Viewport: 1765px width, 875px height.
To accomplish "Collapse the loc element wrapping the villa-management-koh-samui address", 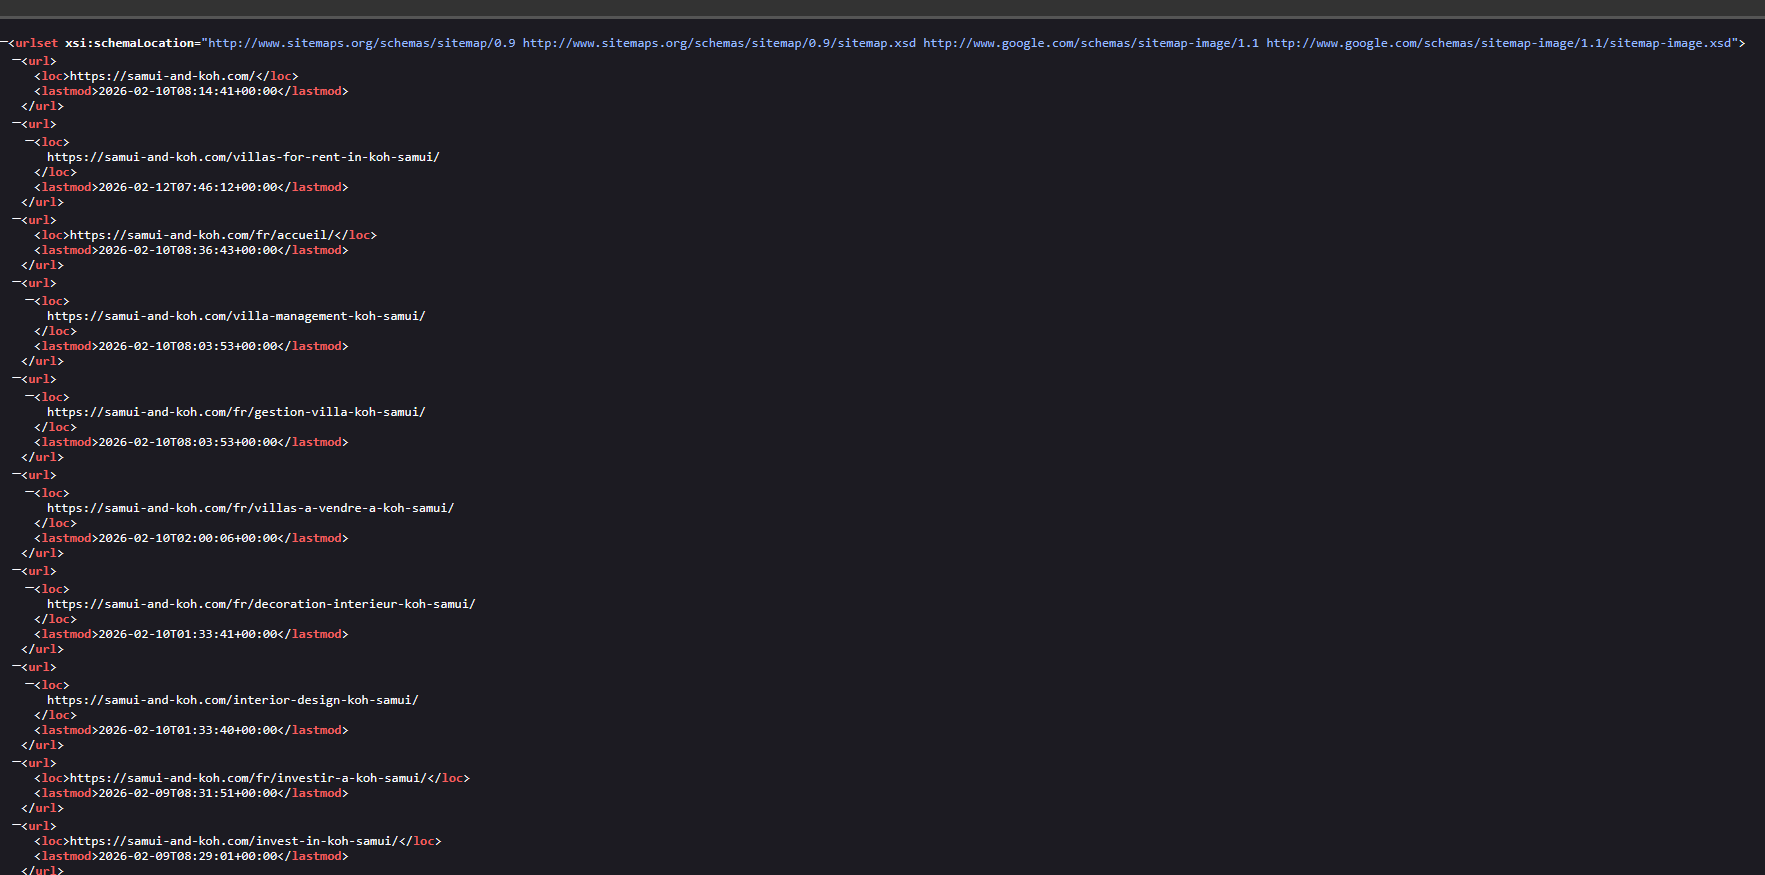I will coord(30,301).
